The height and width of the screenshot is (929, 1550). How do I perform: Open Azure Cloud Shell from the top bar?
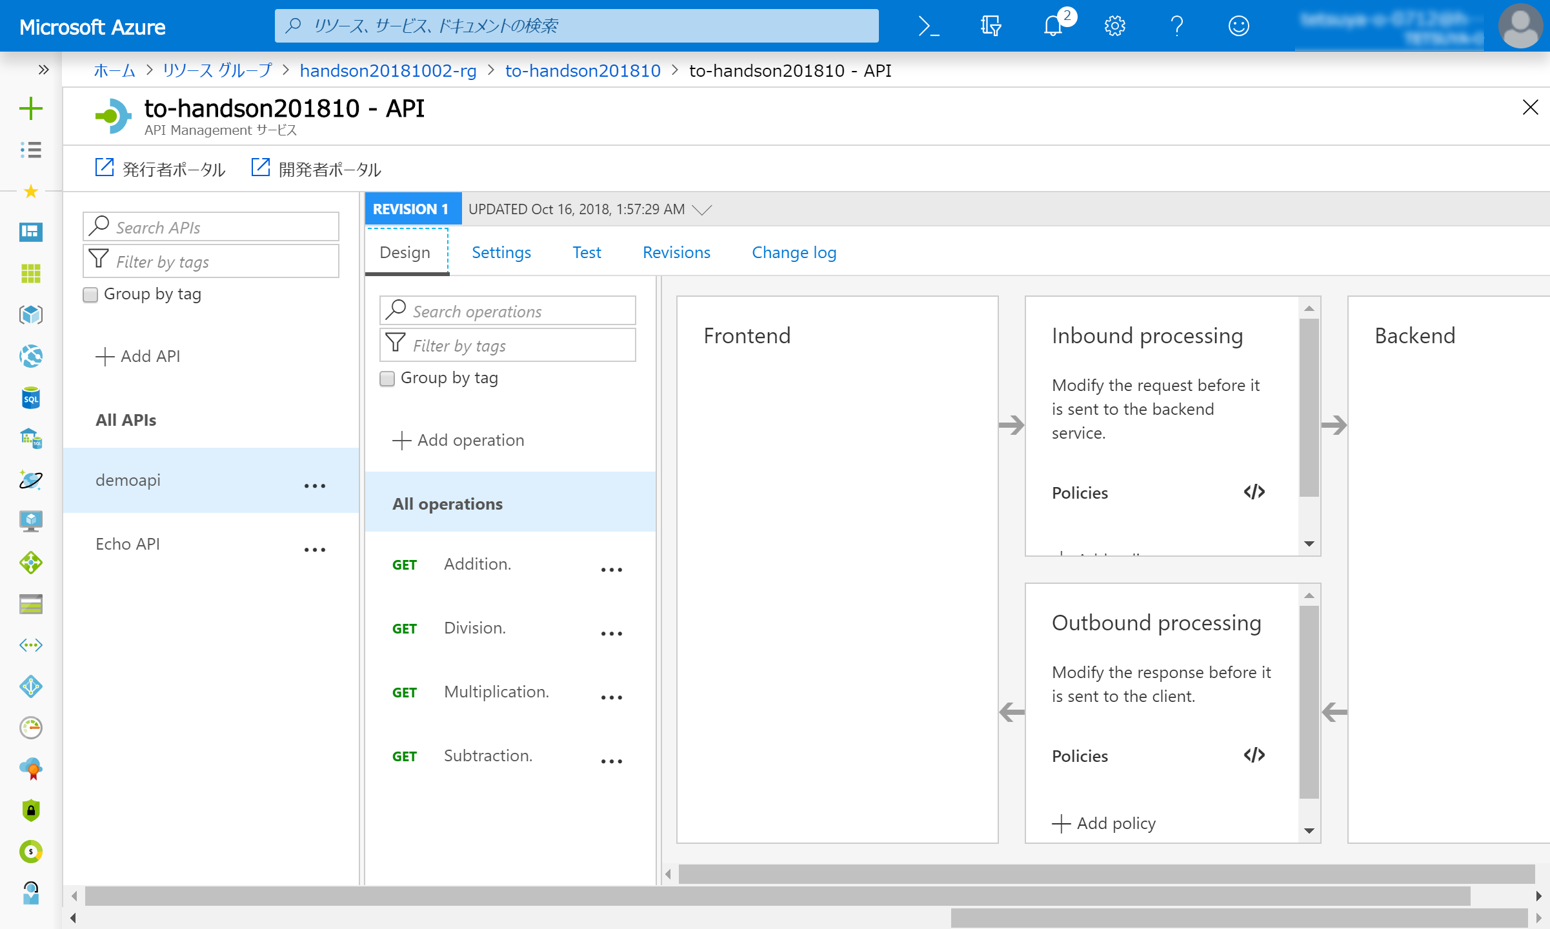pos(928,27)
